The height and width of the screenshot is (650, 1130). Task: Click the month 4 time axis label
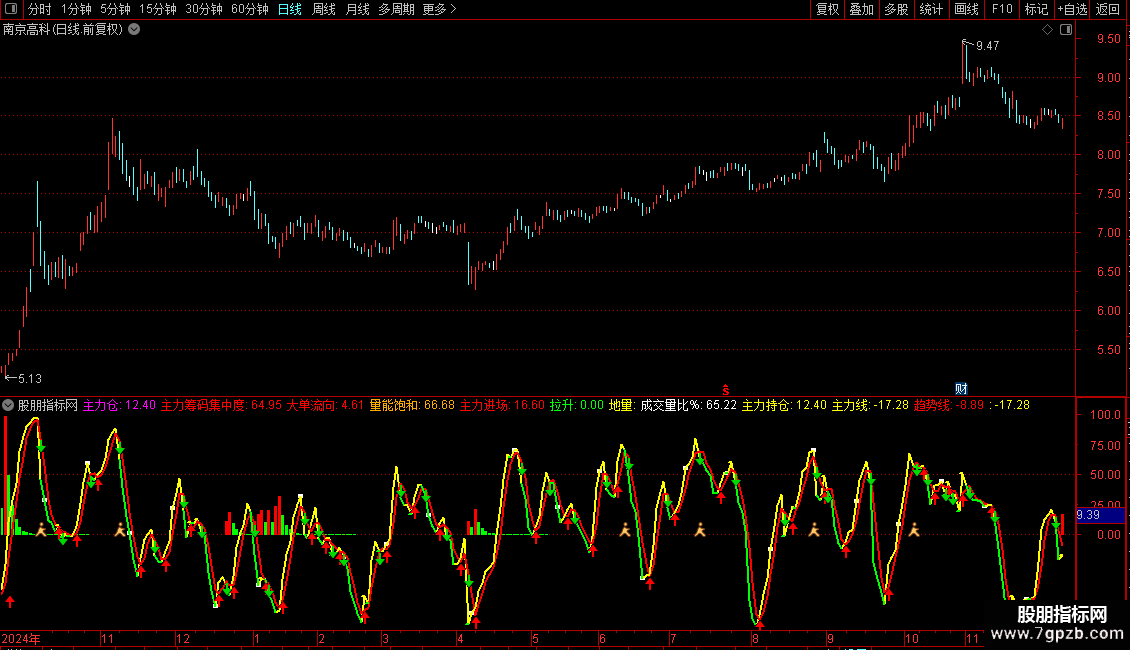[460, 639]
